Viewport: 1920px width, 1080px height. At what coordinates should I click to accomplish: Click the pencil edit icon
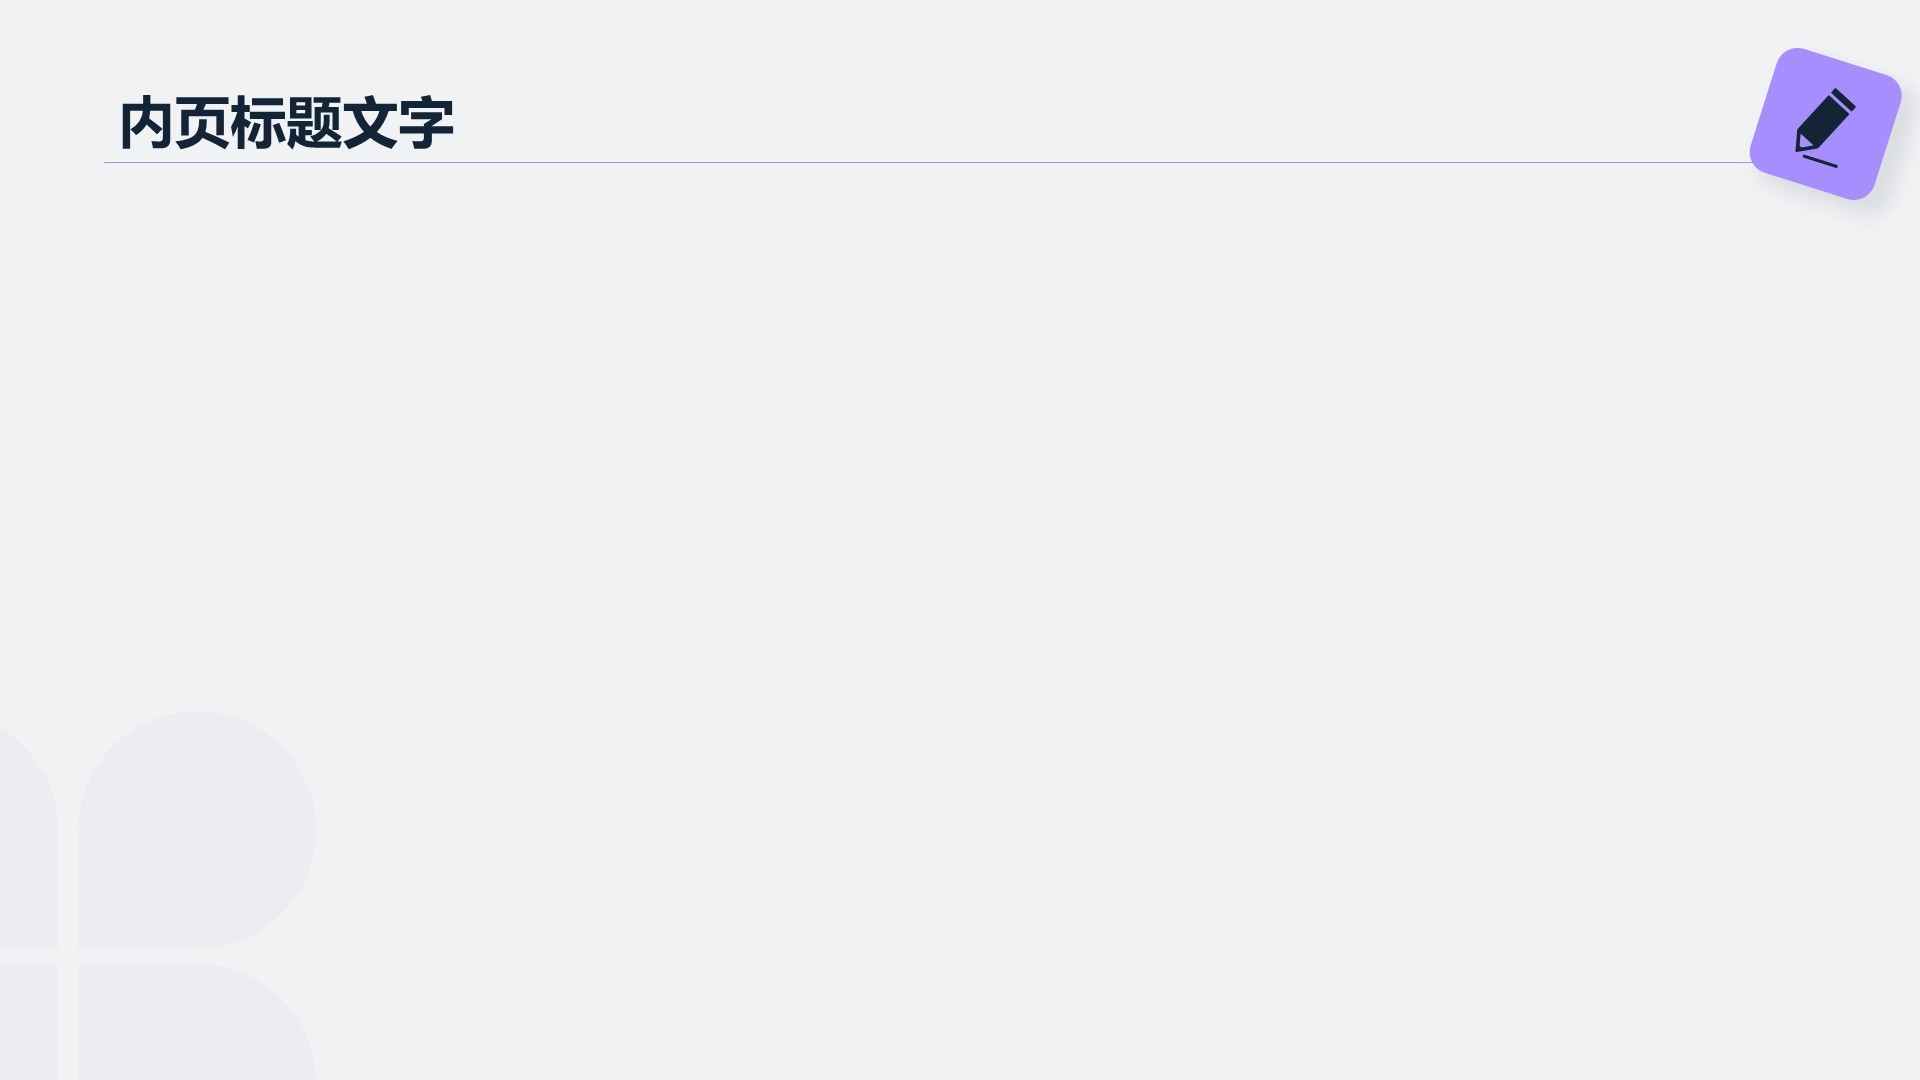[x=1824, y=122]
